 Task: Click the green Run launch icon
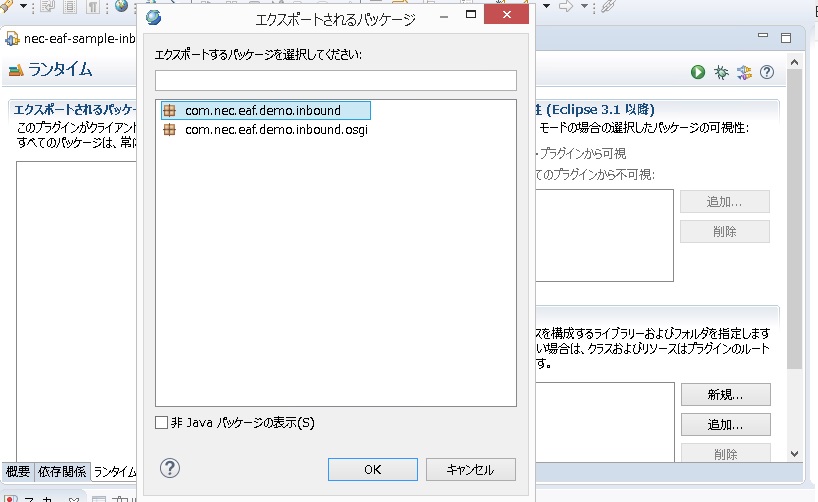(x=698, y=72)
